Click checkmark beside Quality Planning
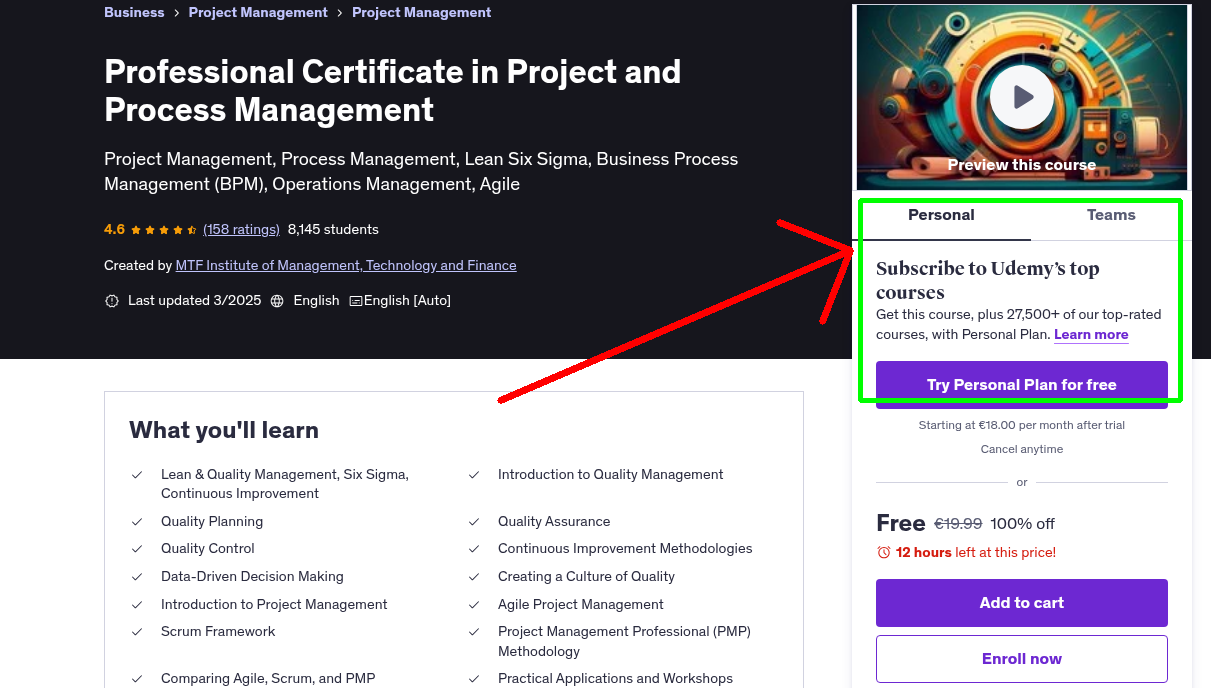Viewport: 1211px width, 688px height. (x=137, y=522)
